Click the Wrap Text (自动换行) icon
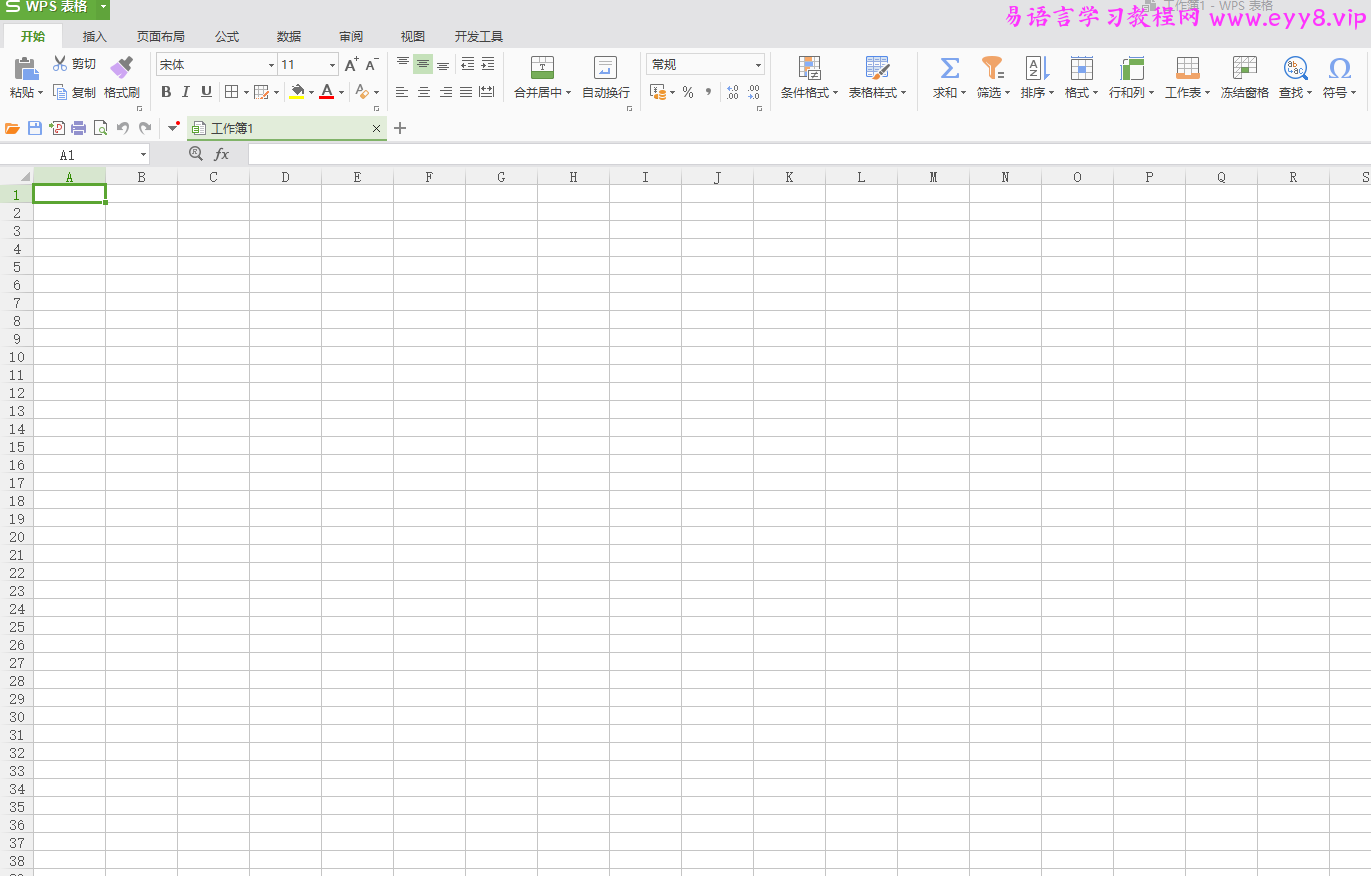1371x876 pixels. click(605, 67)
